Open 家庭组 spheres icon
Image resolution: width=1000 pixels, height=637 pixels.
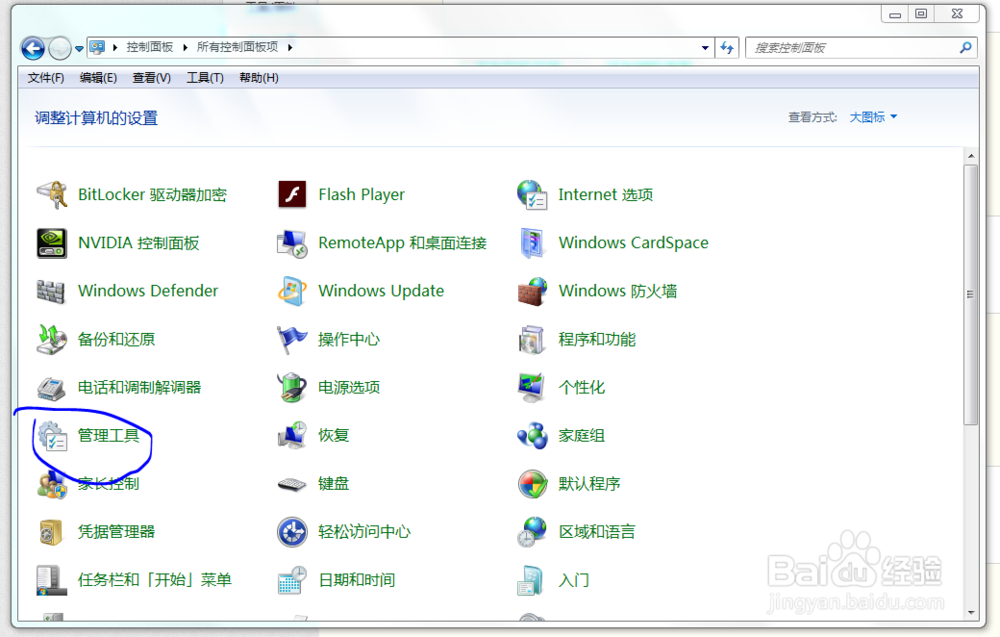click(532, 436)
